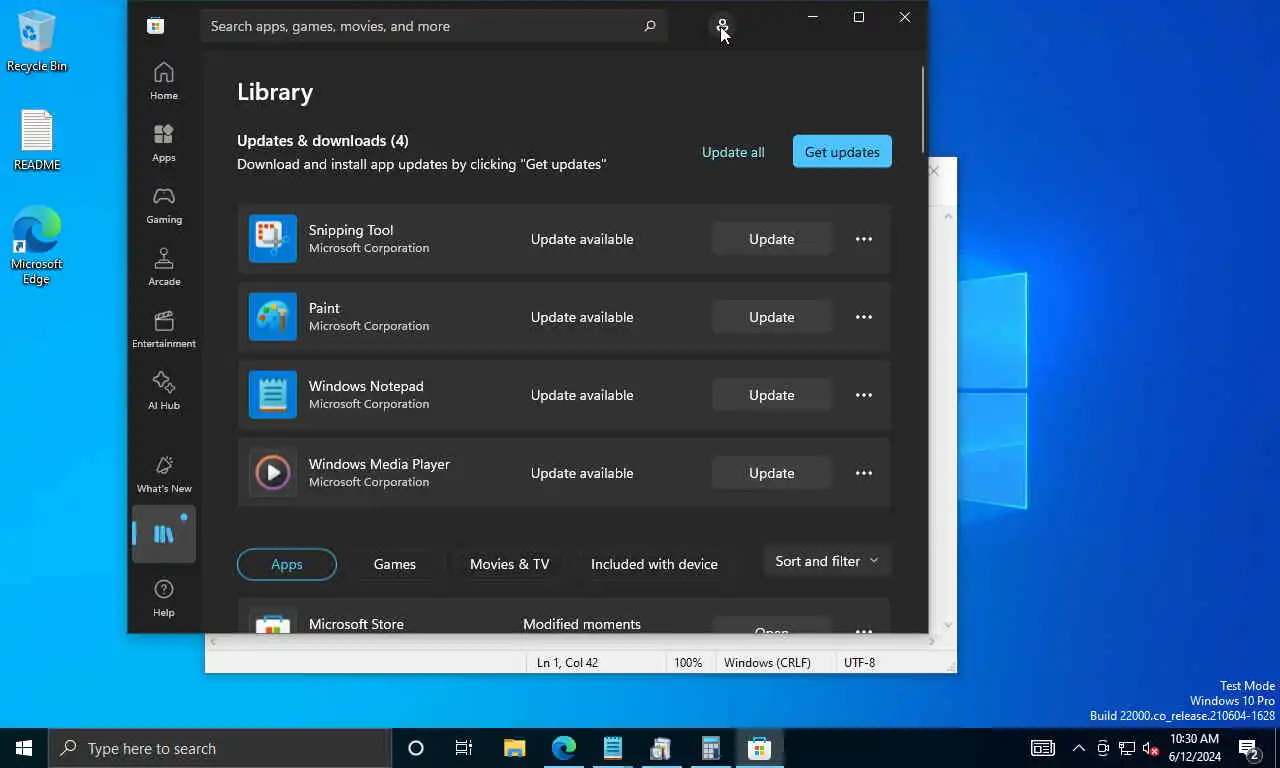Select the Library icon in sidebar
1280x768 pixels.
pos(164,534)
